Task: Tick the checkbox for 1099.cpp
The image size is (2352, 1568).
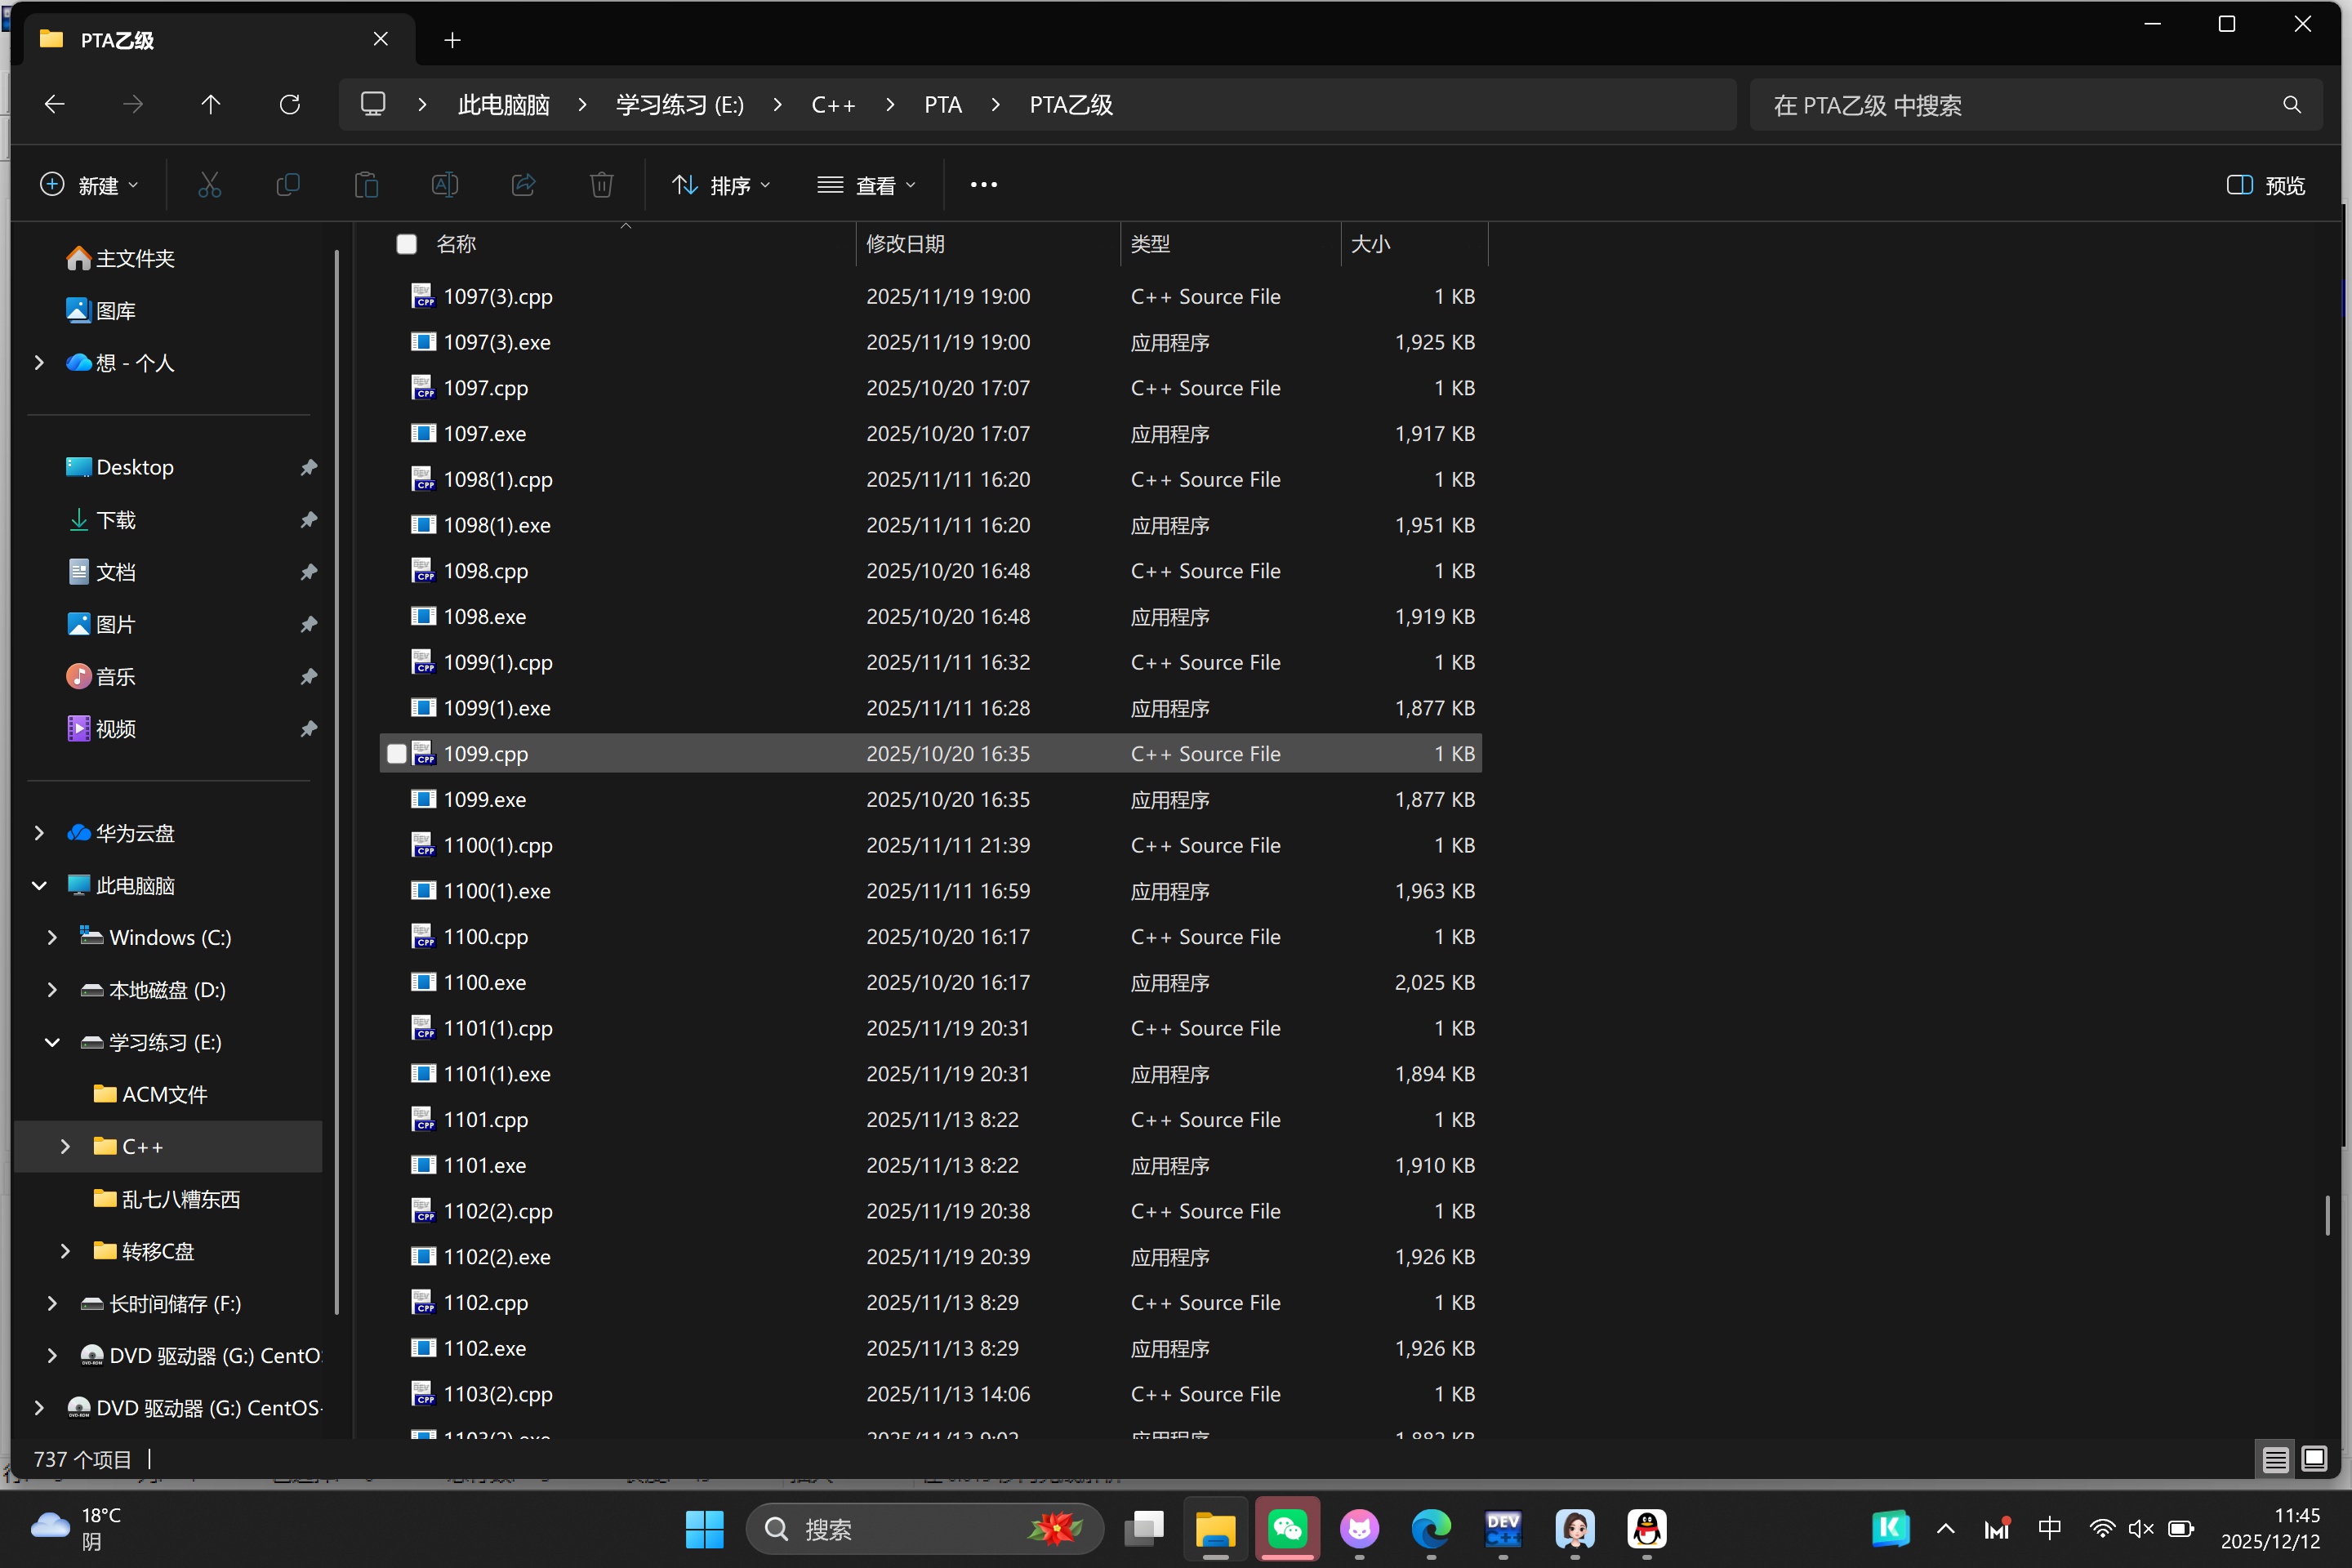Action: [397, 754]
